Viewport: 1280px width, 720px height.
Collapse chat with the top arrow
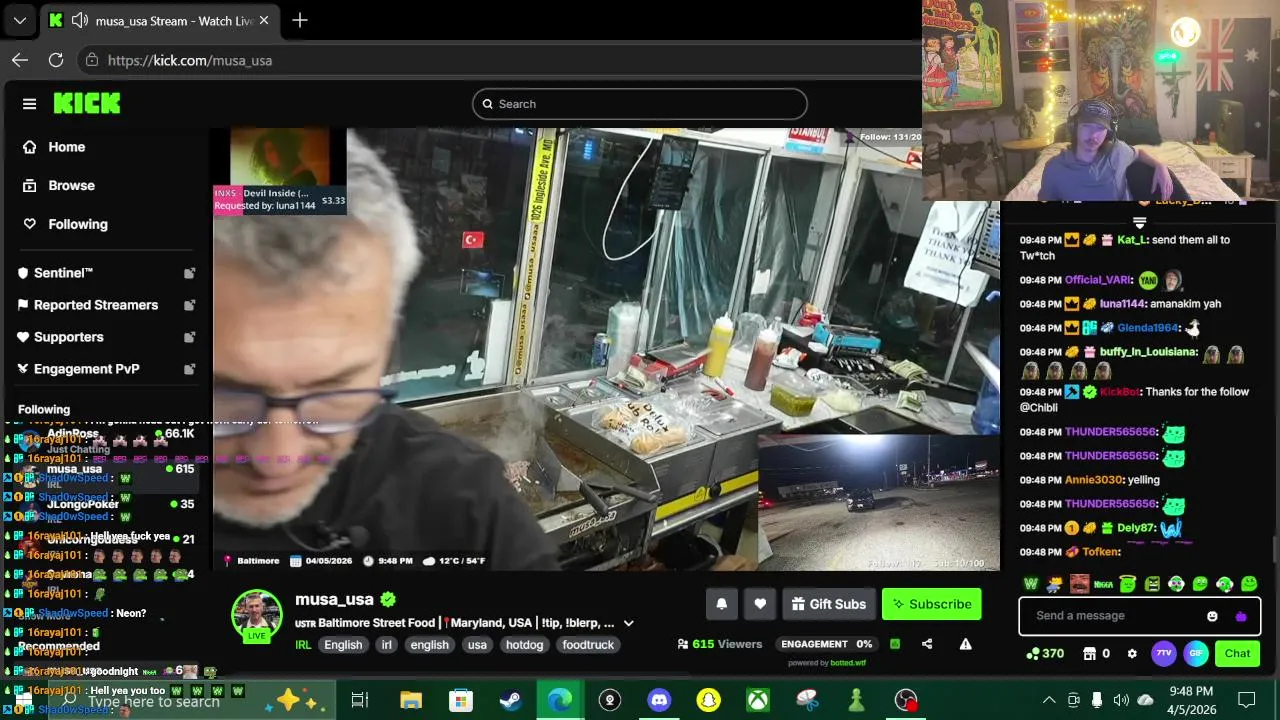coord(1139,222)
